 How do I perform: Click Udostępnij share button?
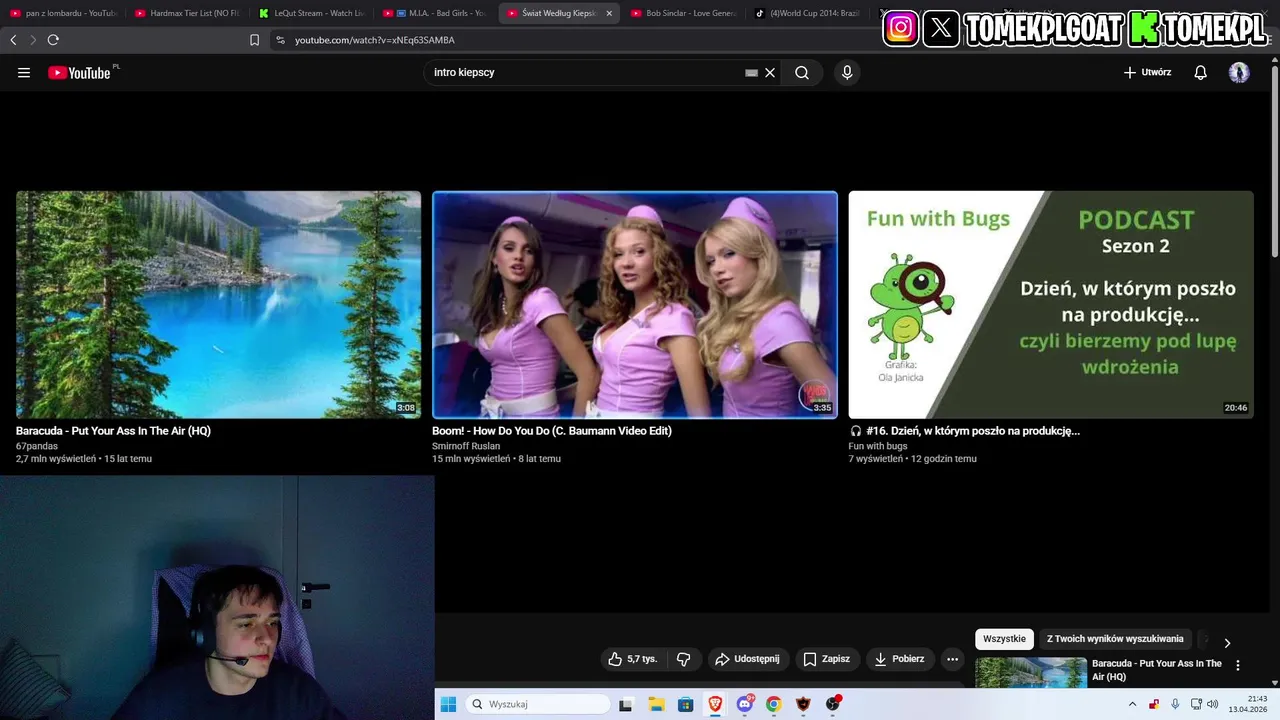click(747, 659)
